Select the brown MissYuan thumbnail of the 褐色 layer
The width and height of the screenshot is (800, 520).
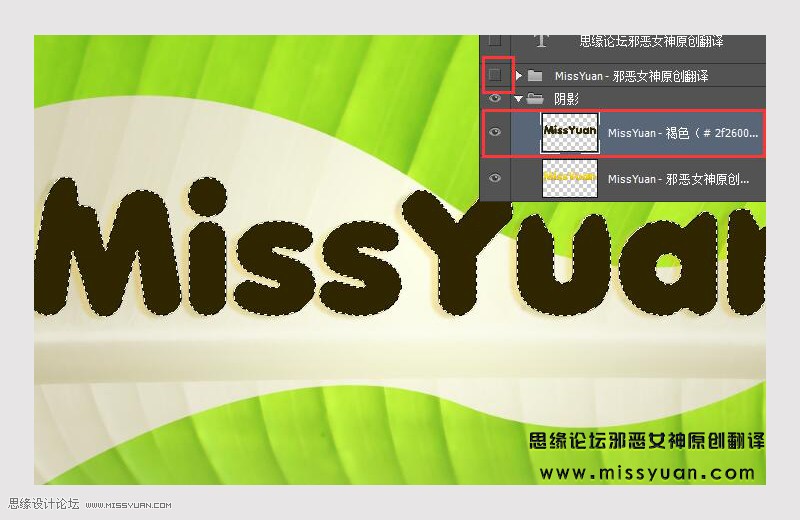click(570, 133)
